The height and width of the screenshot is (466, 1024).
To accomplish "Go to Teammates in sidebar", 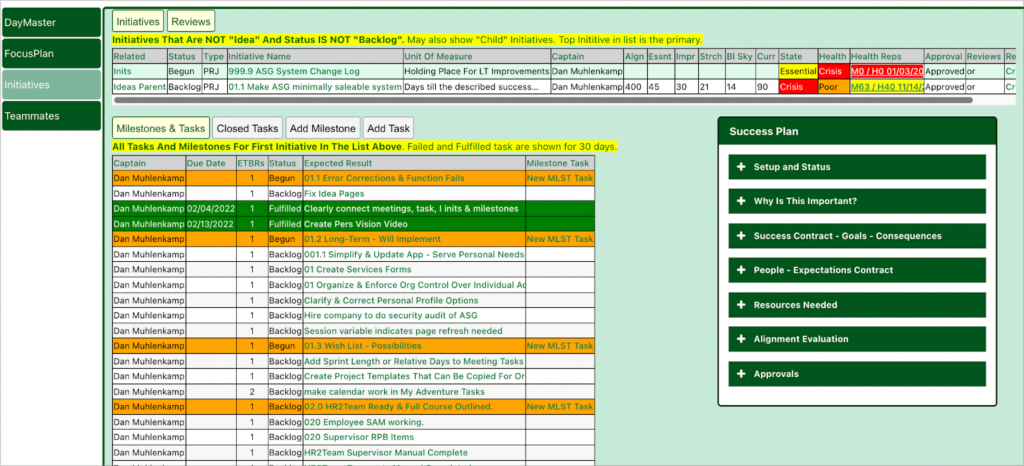I will (x=51, y=116).
